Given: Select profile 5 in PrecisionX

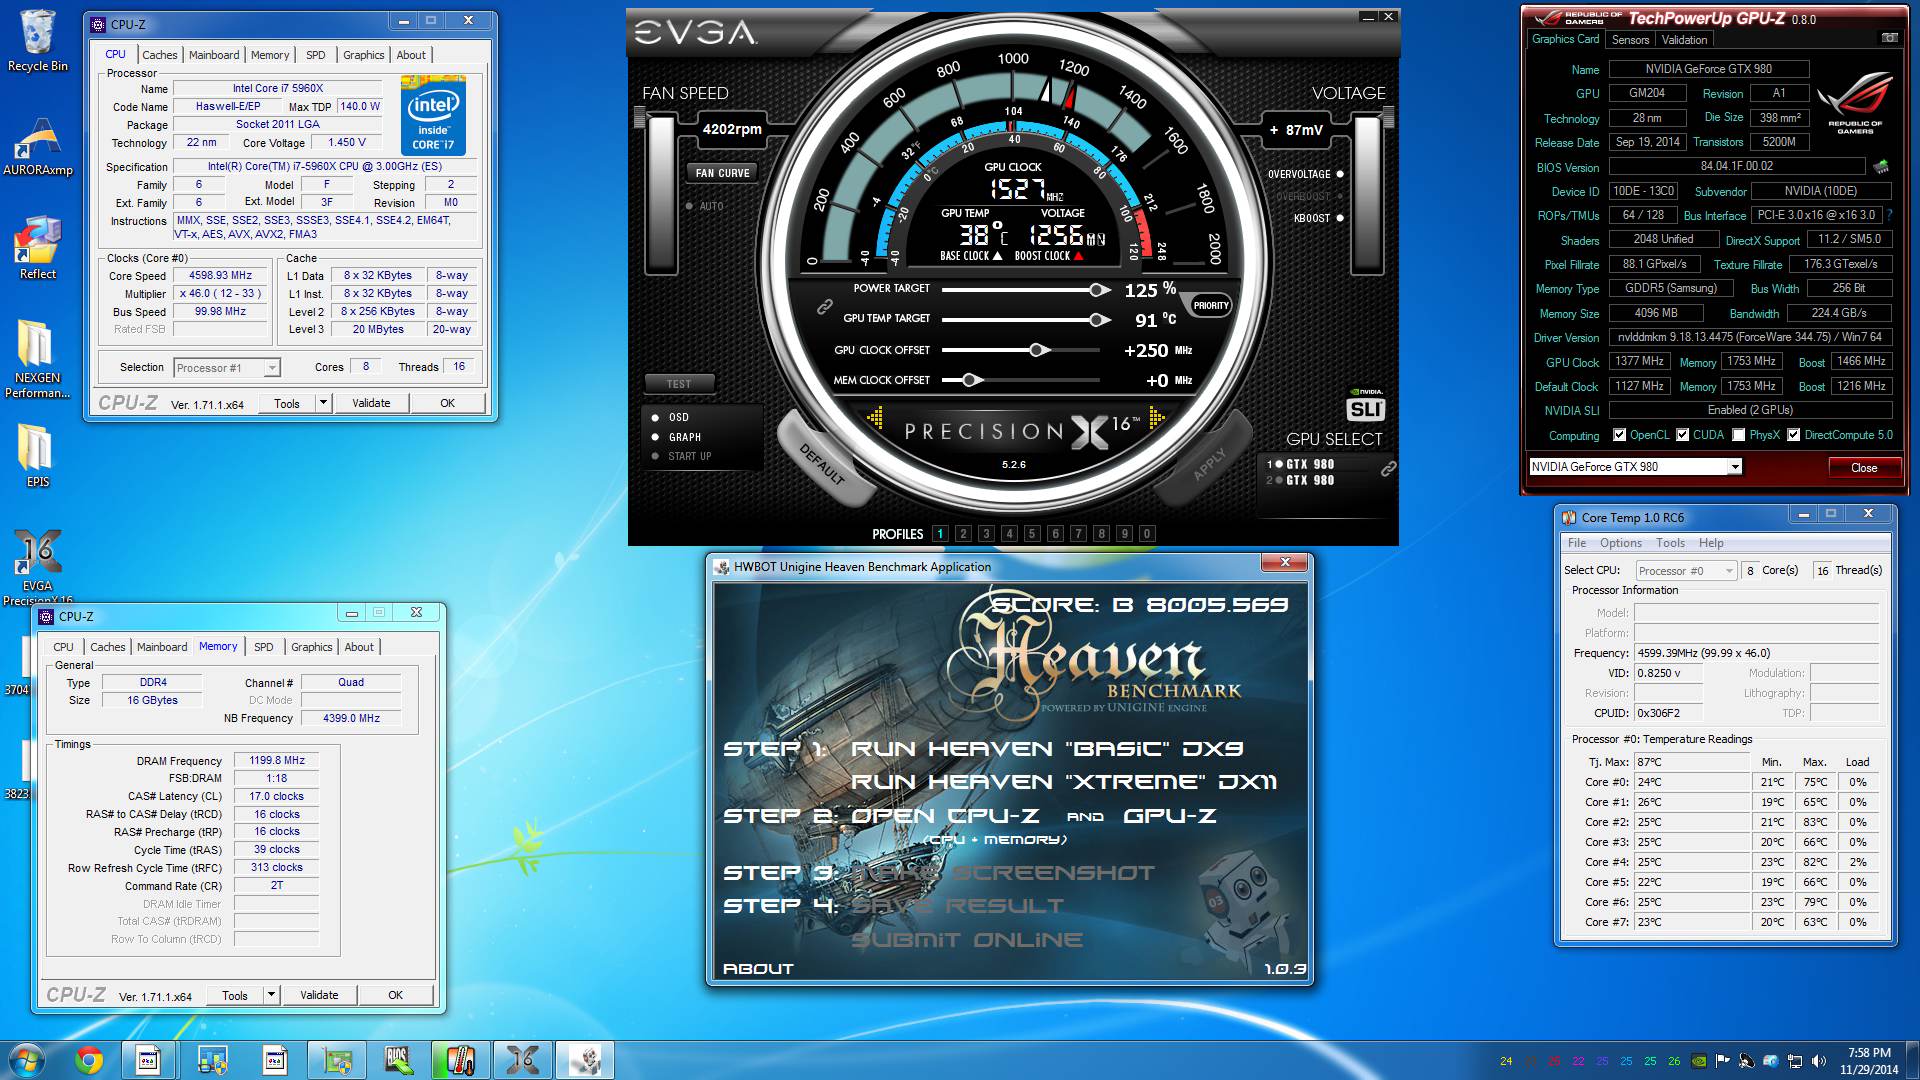Looking at the screenshot, I should pyautogui.click(x=1032, y=534).
